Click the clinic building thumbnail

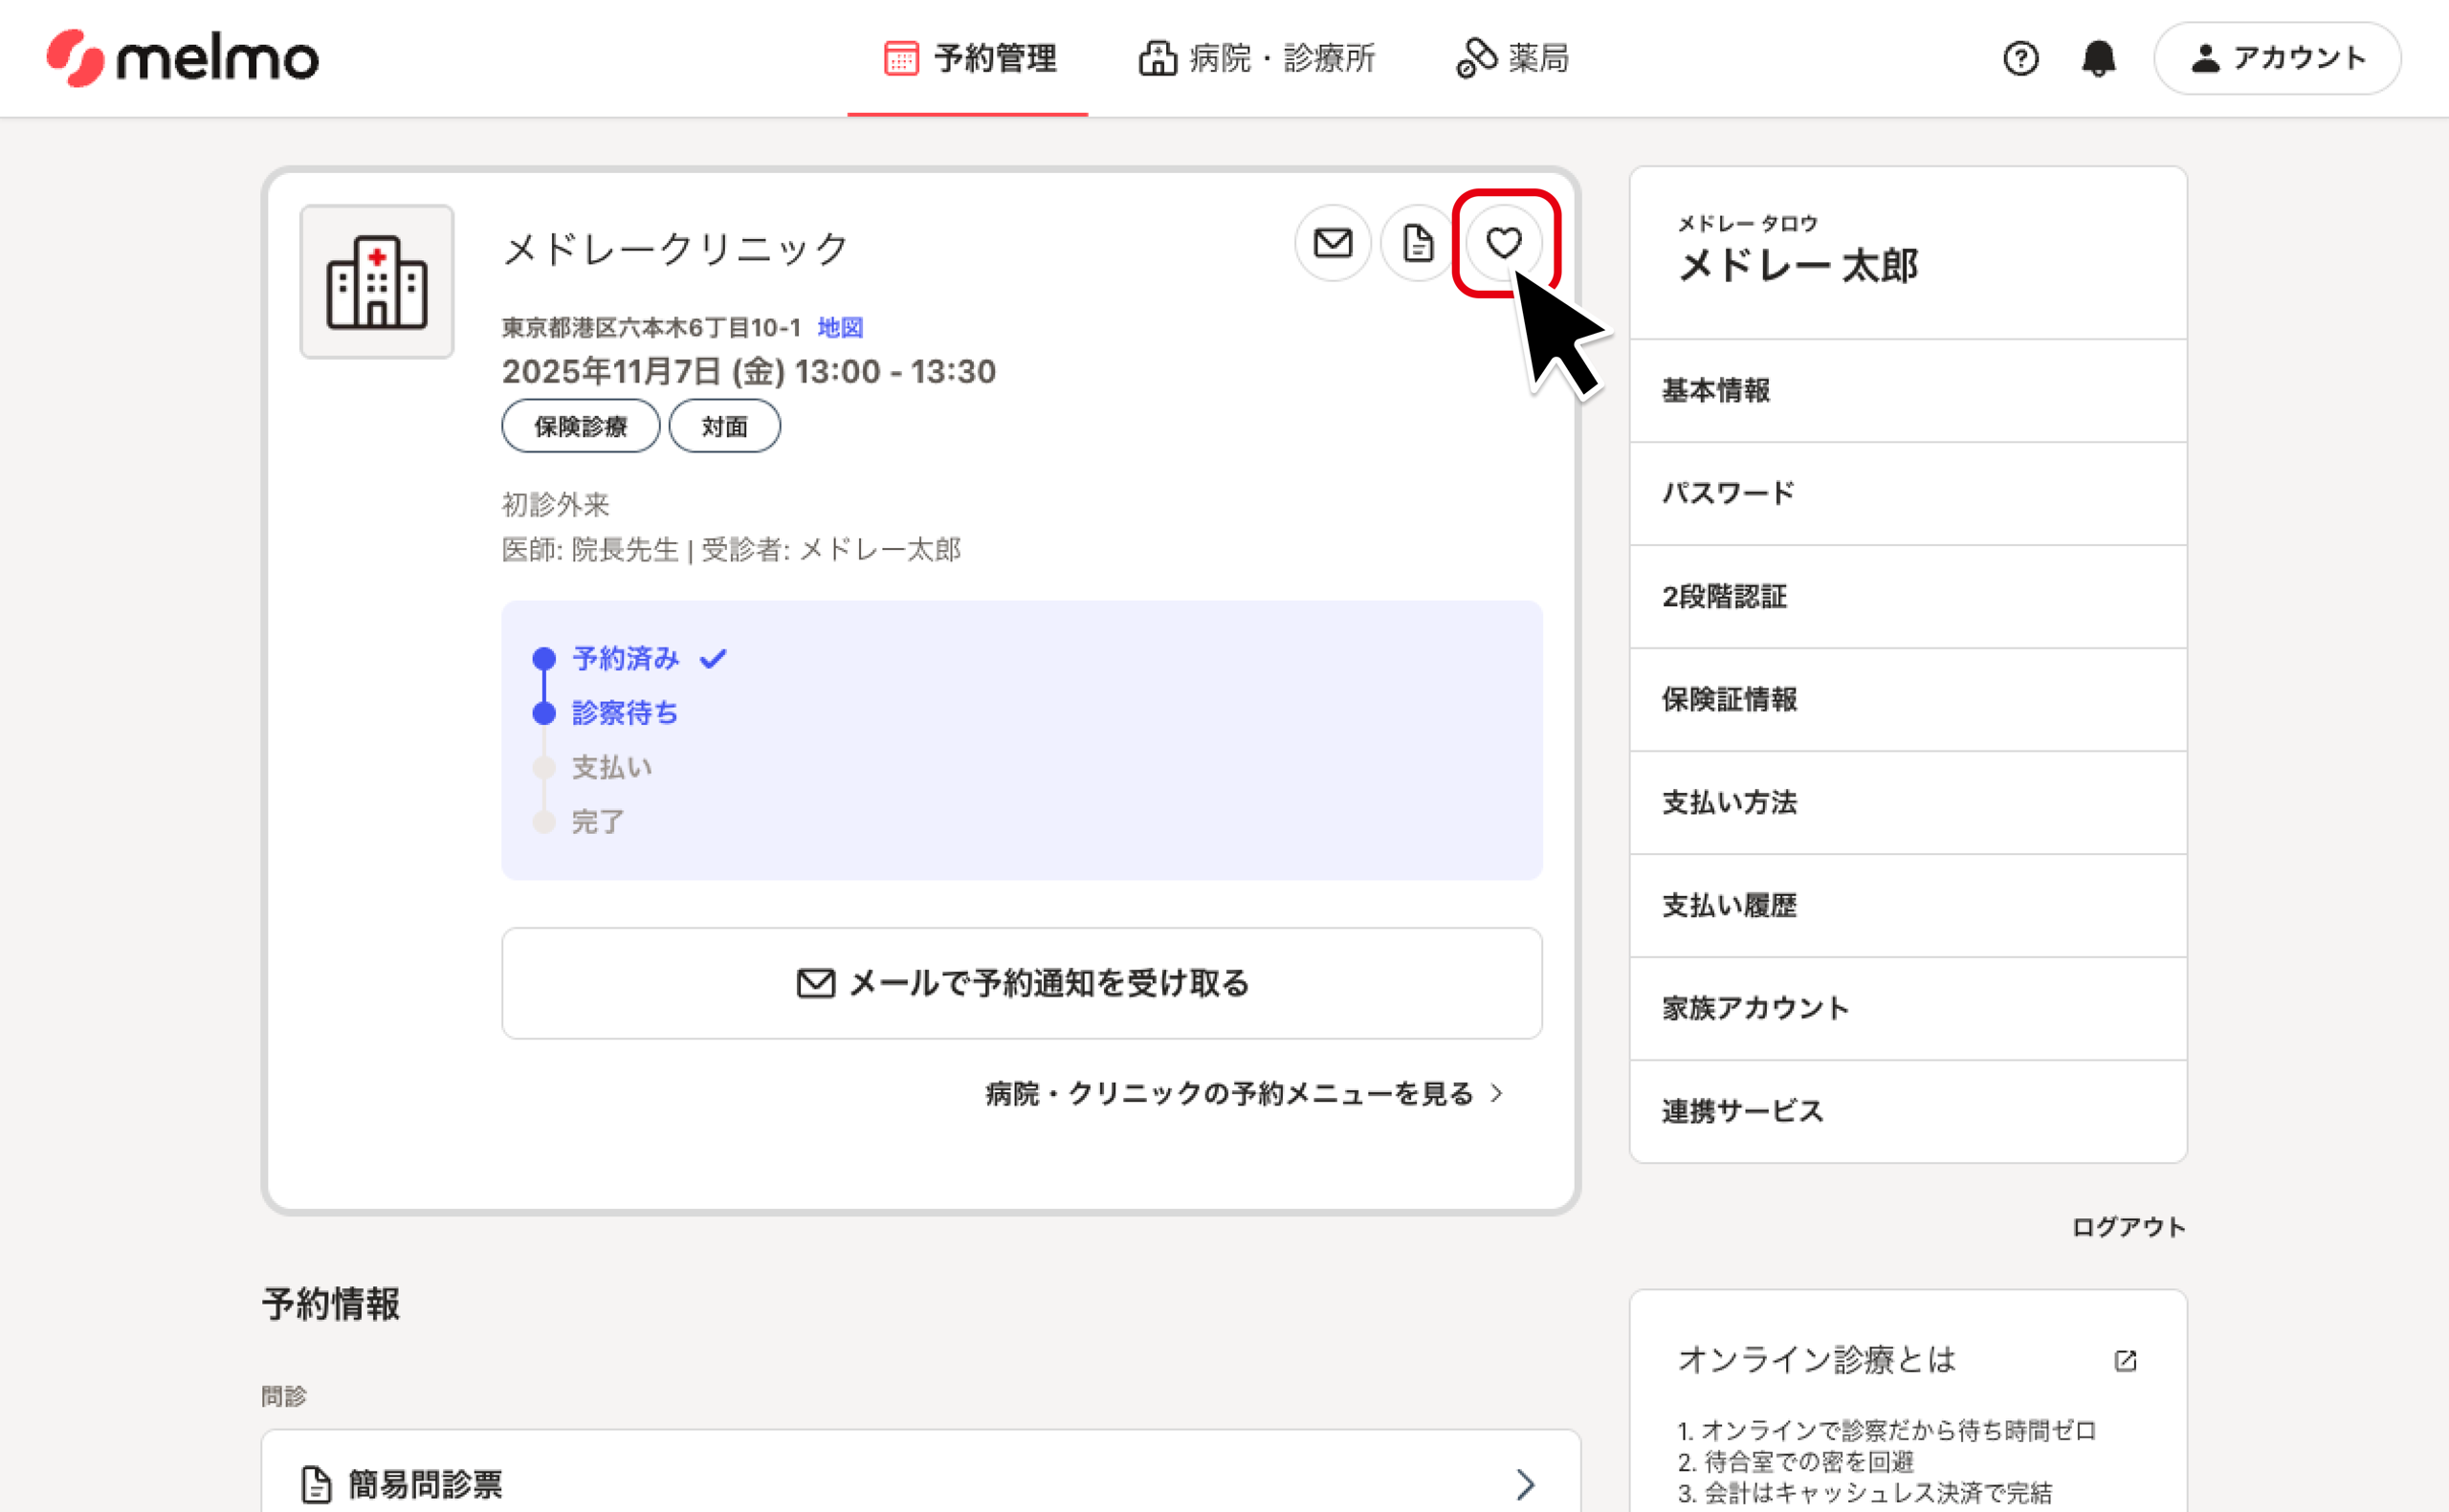point(377,282)
